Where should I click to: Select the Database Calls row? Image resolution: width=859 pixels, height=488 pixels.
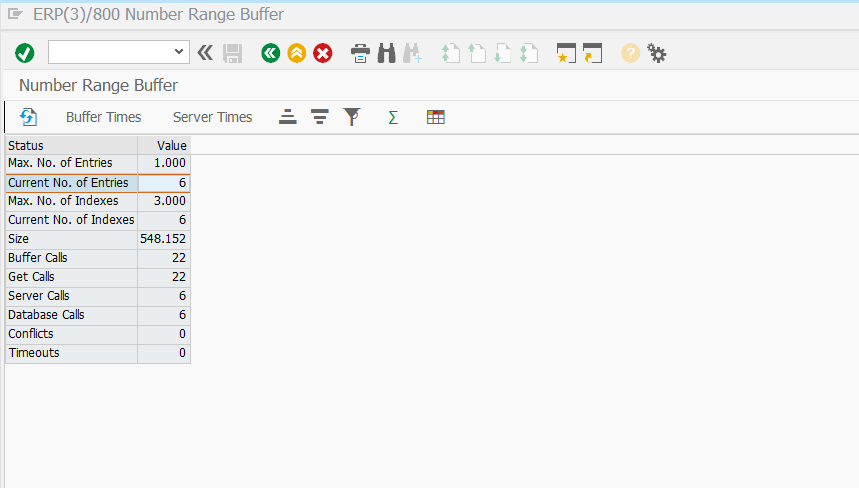[x=98, y=315]
